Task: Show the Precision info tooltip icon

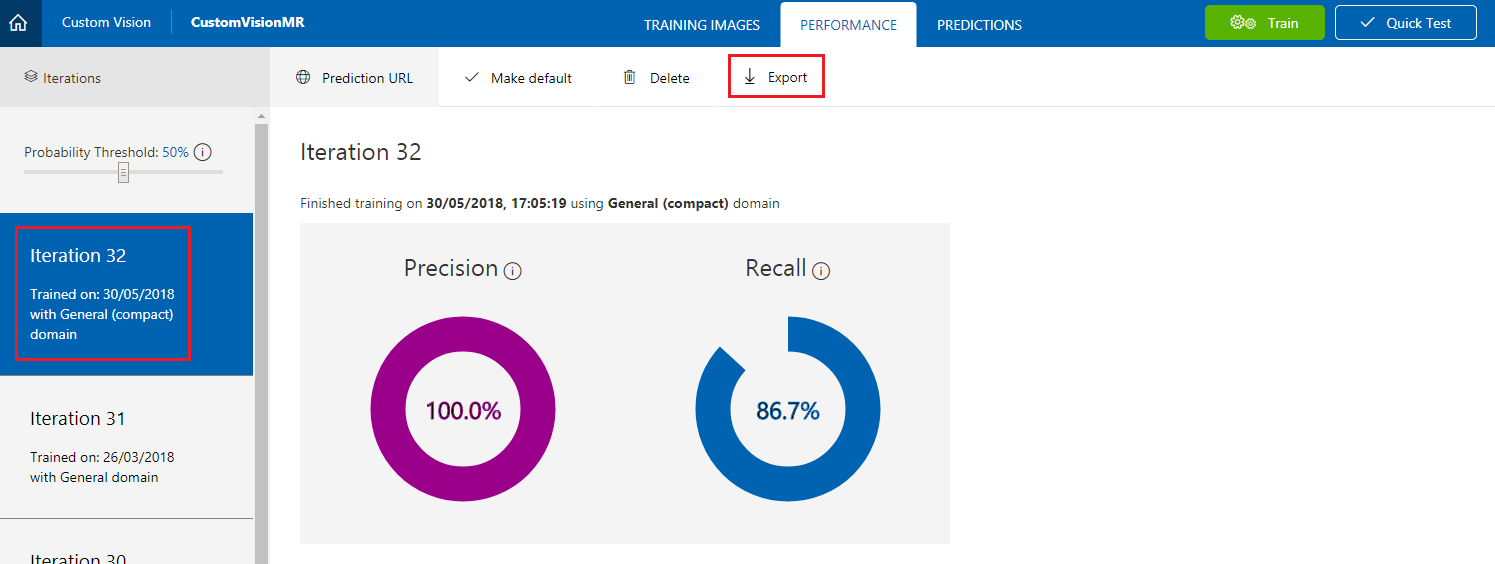Action: coord(513,270)
